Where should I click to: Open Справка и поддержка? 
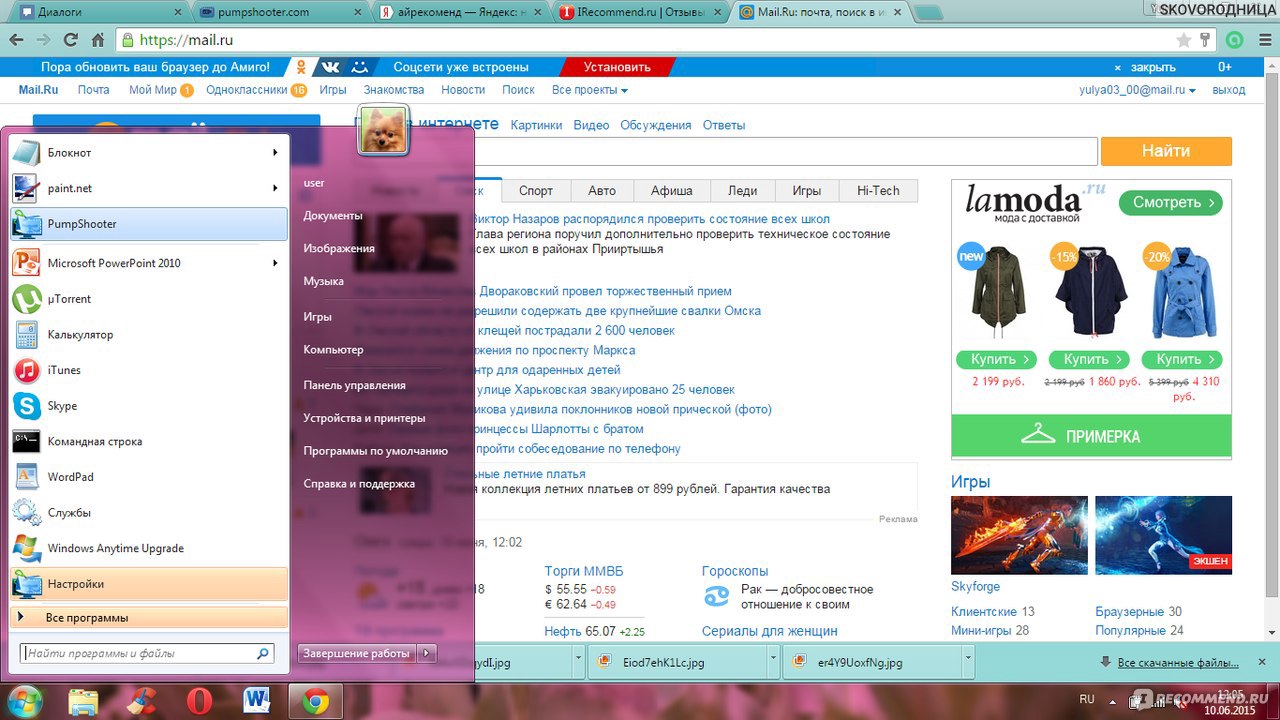359,484
